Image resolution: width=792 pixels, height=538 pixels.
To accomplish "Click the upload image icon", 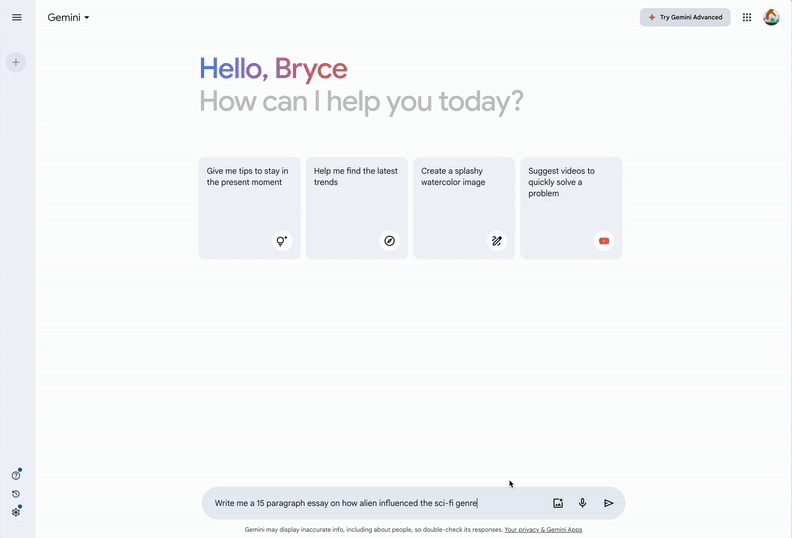I will (x=558, y=503).
